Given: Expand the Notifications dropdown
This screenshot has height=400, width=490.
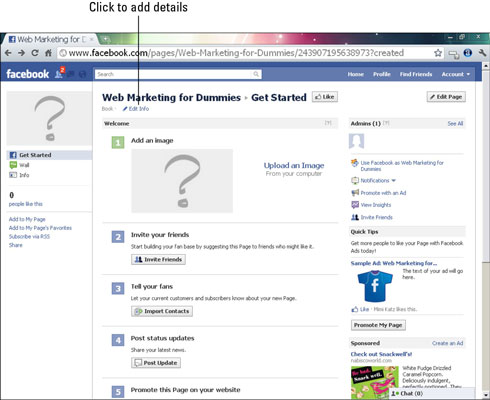Looking at the screenshot, I should tap(374, 180).
